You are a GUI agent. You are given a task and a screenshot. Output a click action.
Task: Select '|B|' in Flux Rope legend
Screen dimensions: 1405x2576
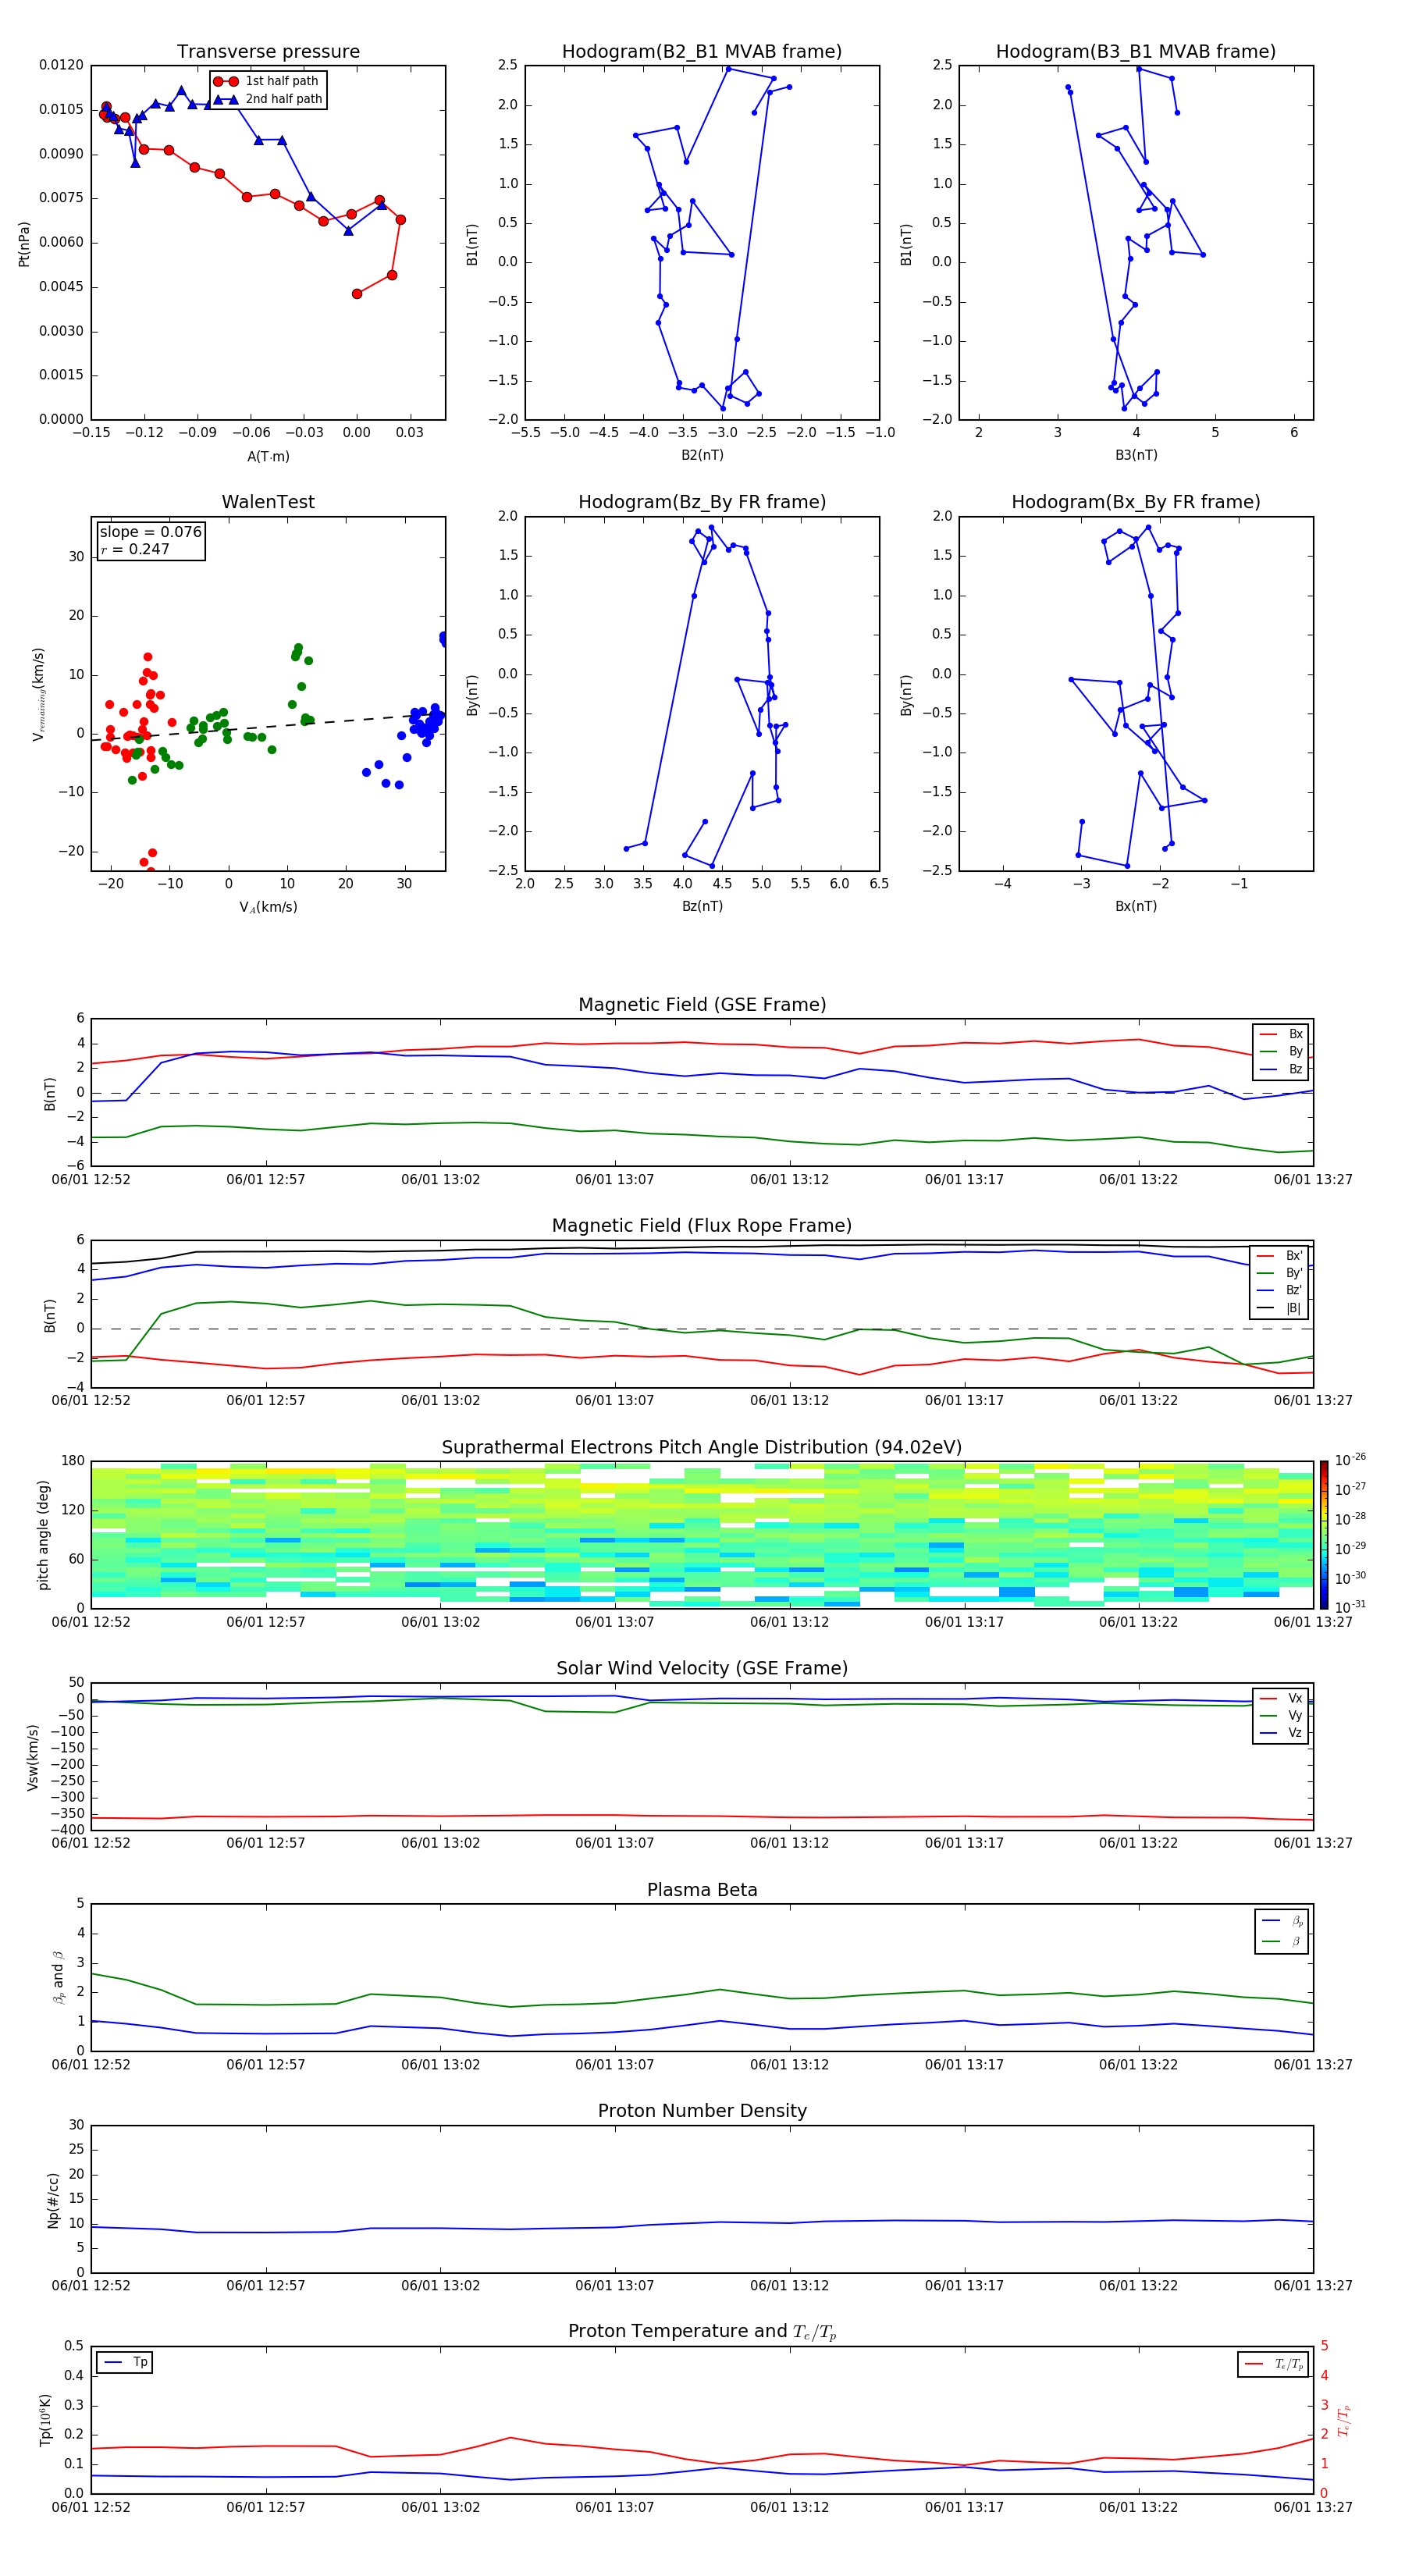click(1280, 1308)
